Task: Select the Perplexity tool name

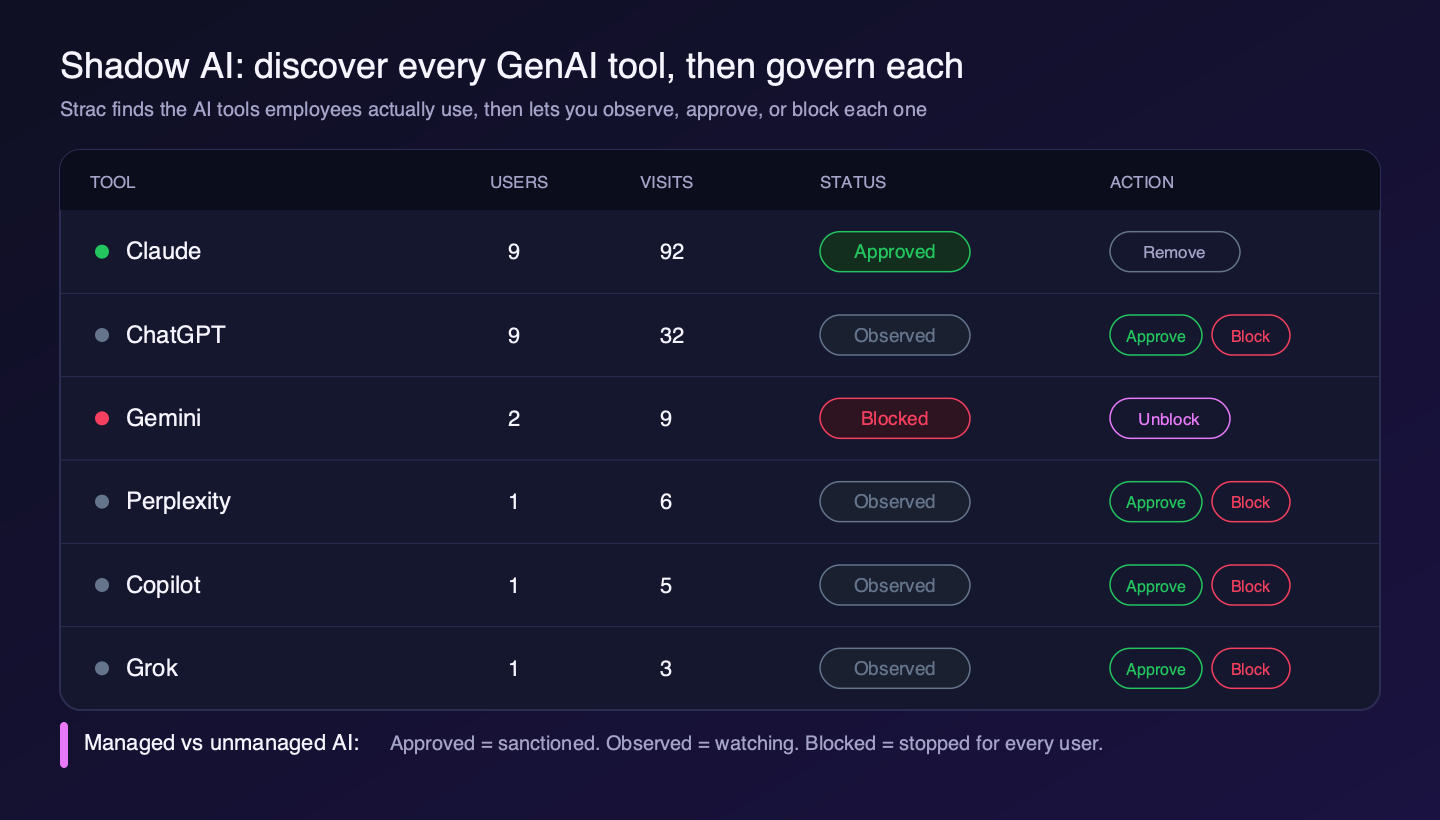Action: coord(179,502)
